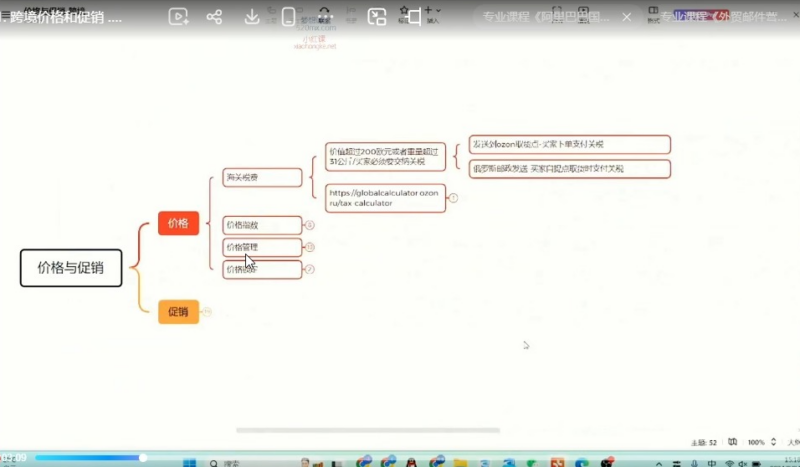Viewport: 800px width, 467px height.
Task: Close the 专业课程 recommendation banner
Action: (627, 17)
